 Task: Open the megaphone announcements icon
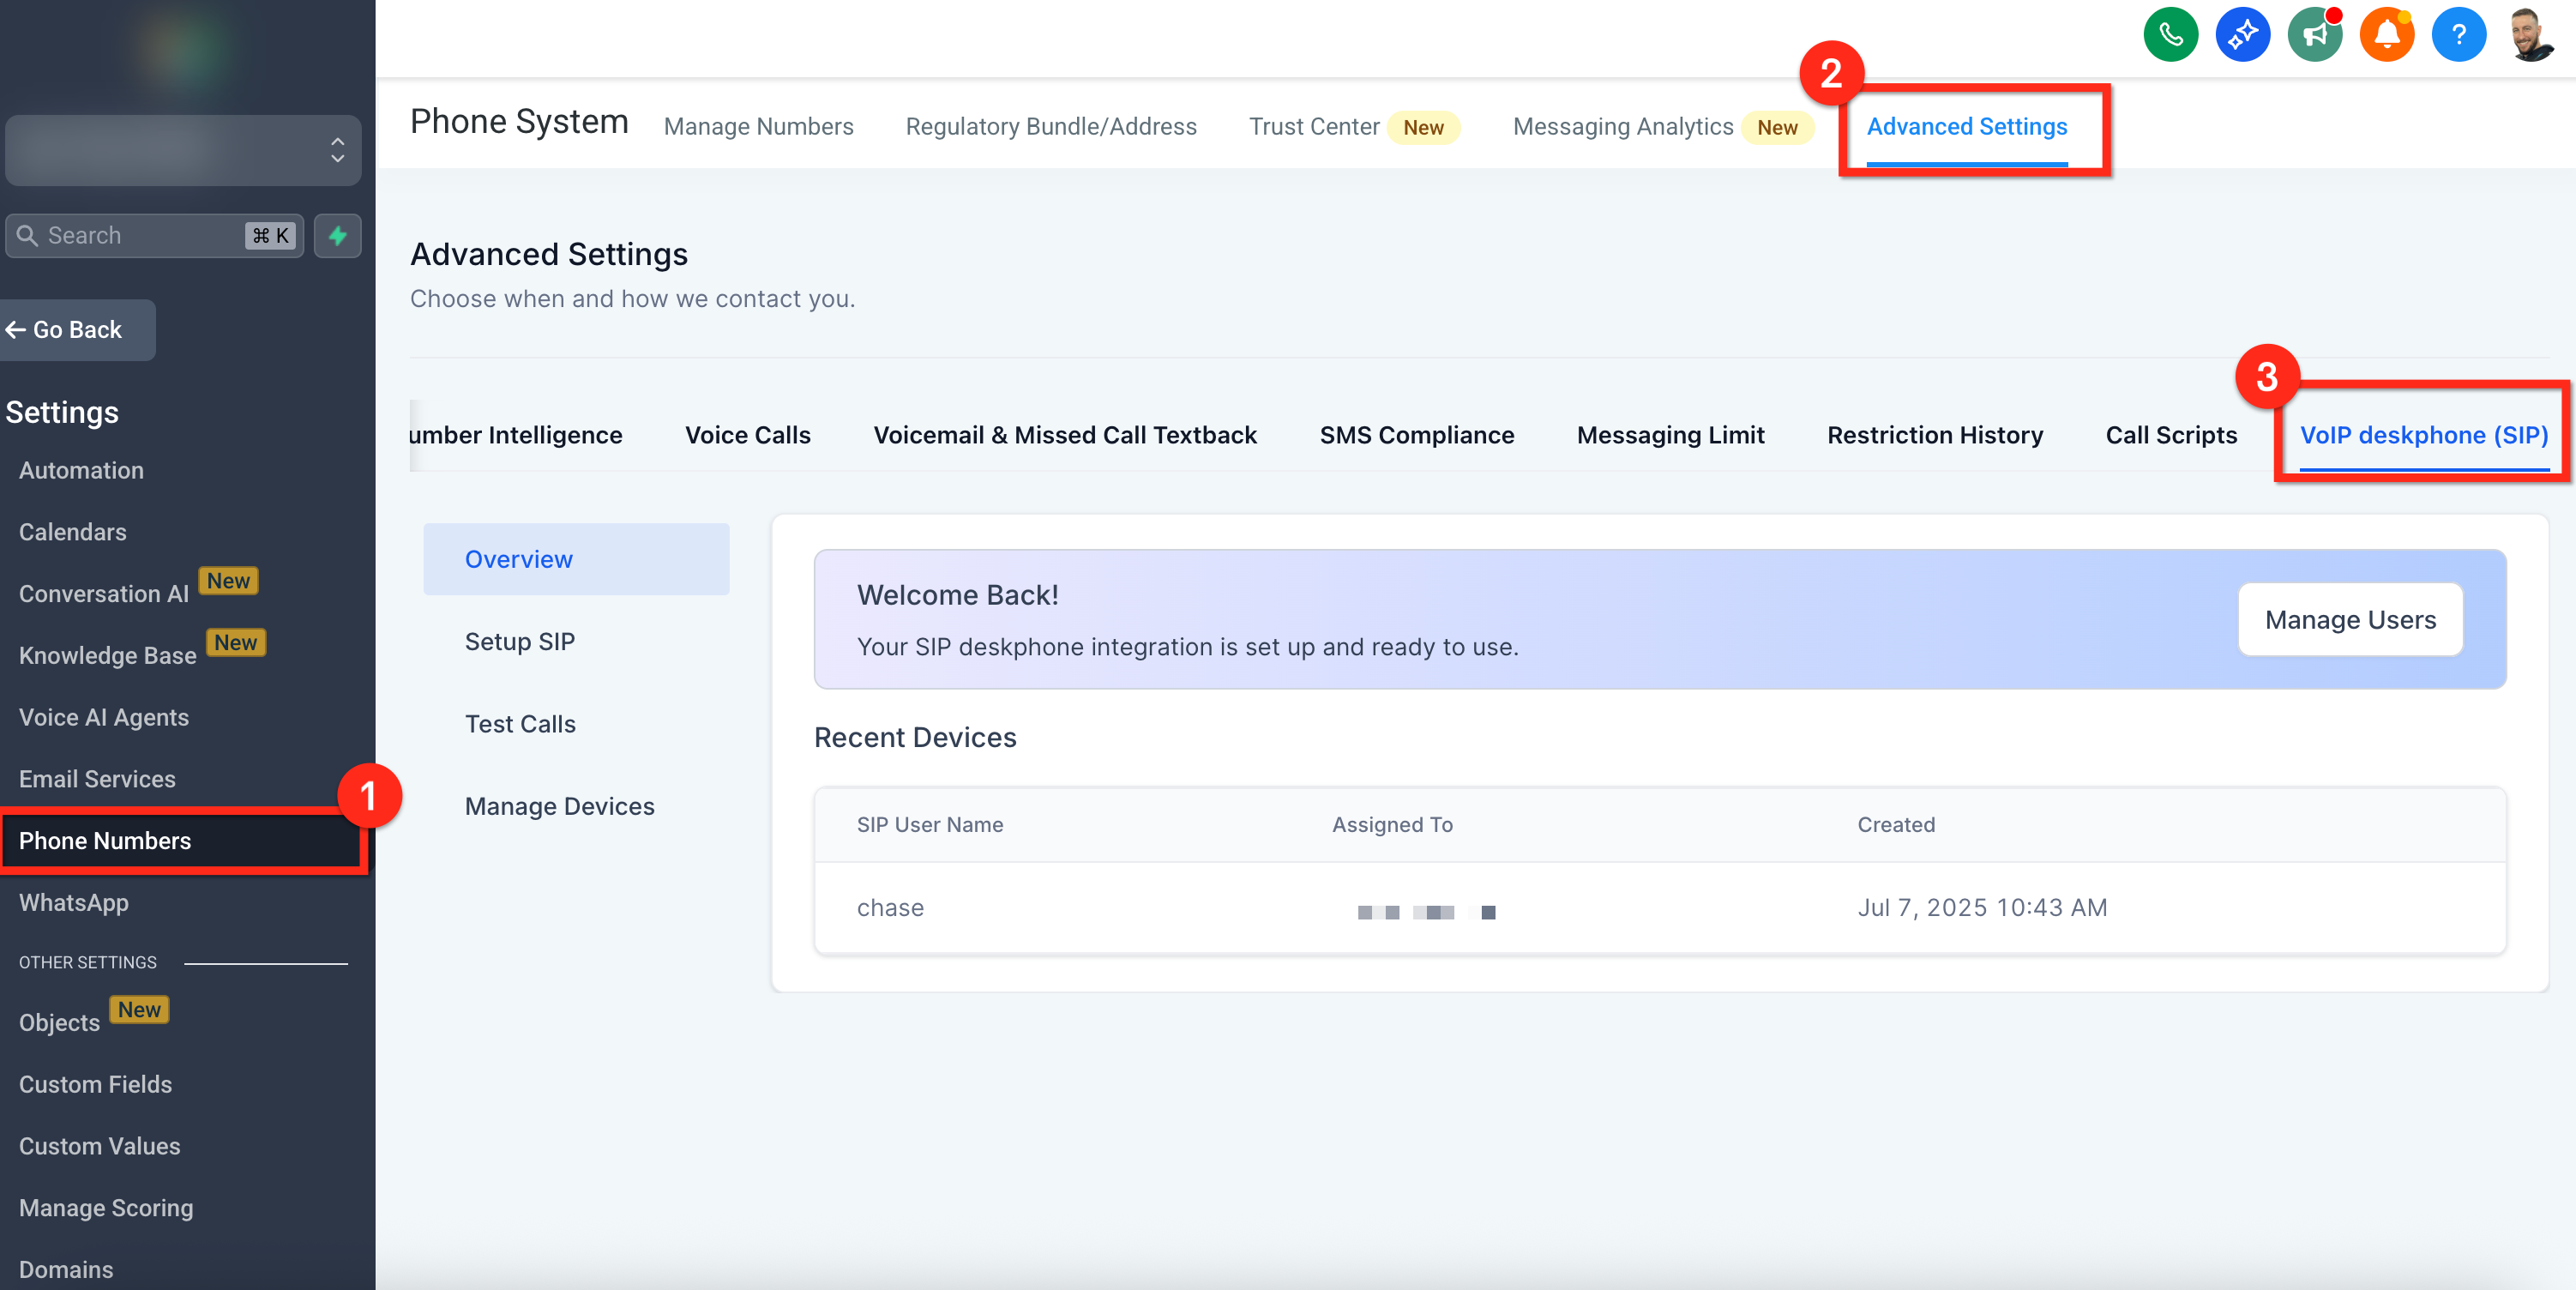coord(2314,35)
